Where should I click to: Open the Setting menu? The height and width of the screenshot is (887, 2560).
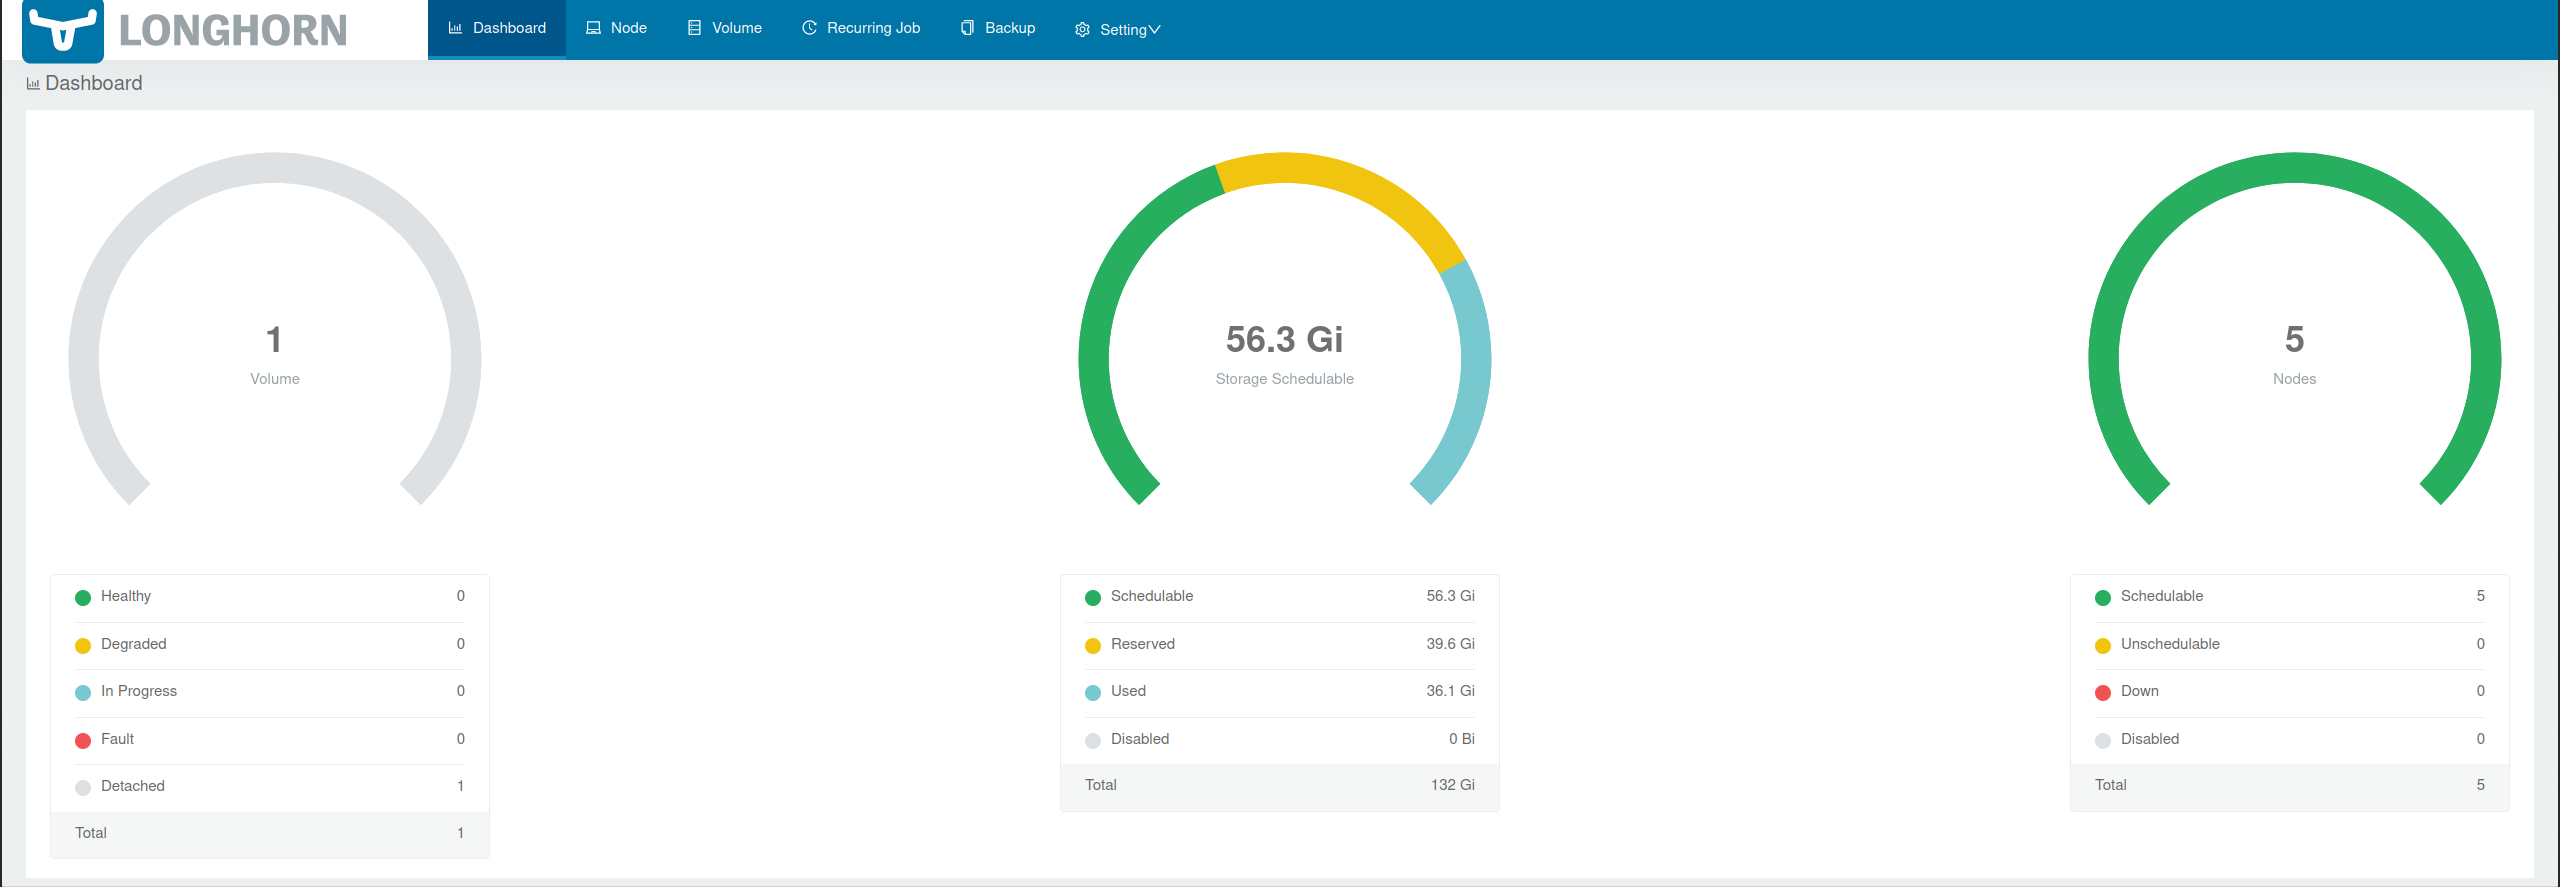tap(1118, 30)
